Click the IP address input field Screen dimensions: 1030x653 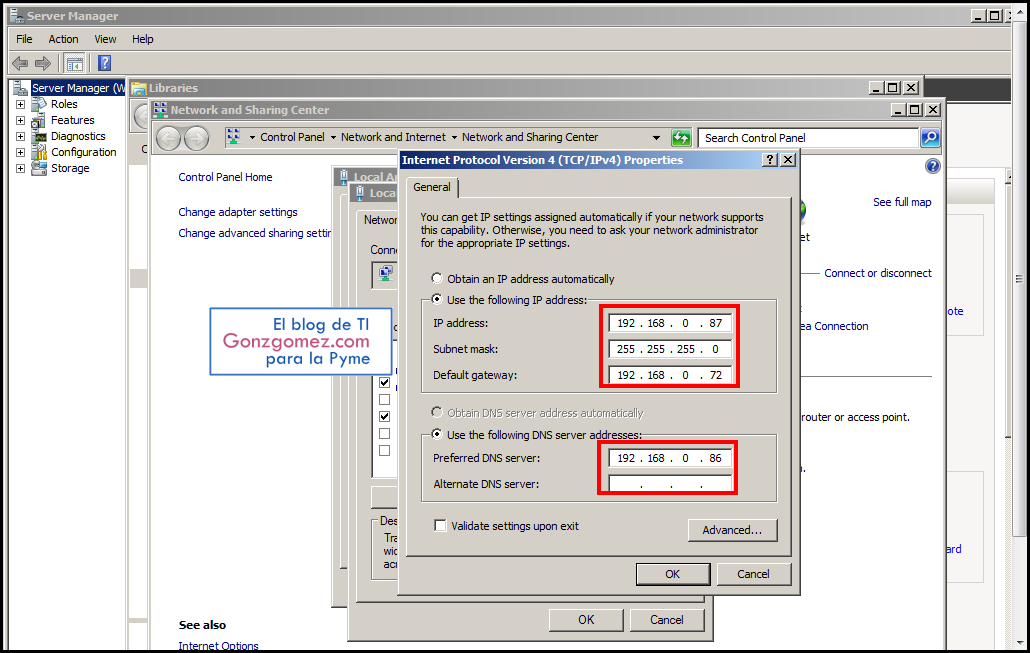click(x=670, y=323)
